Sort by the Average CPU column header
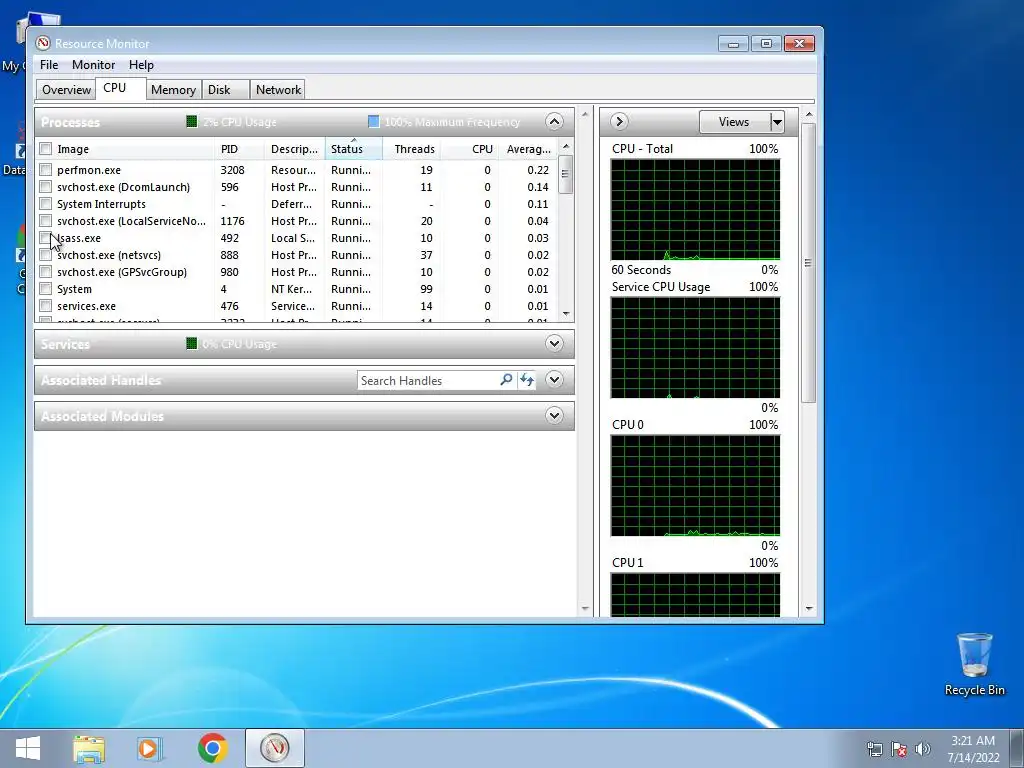The height and width of the screenshot is (768, 1024). click(x=528, y=149)
